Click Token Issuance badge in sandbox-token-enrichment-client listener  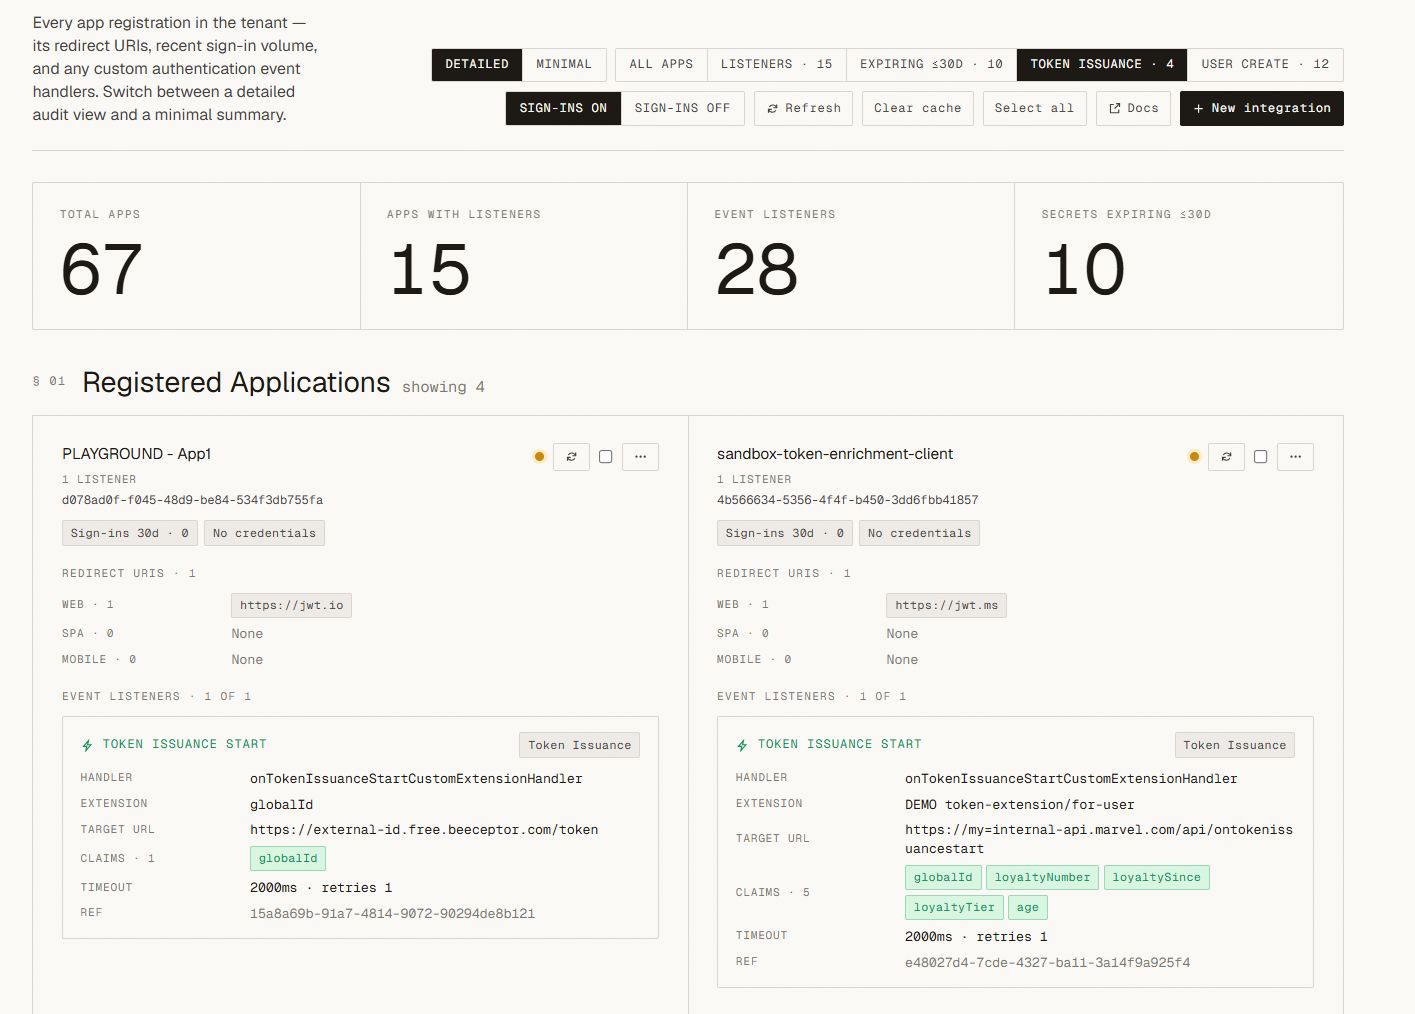[1235, 745]
